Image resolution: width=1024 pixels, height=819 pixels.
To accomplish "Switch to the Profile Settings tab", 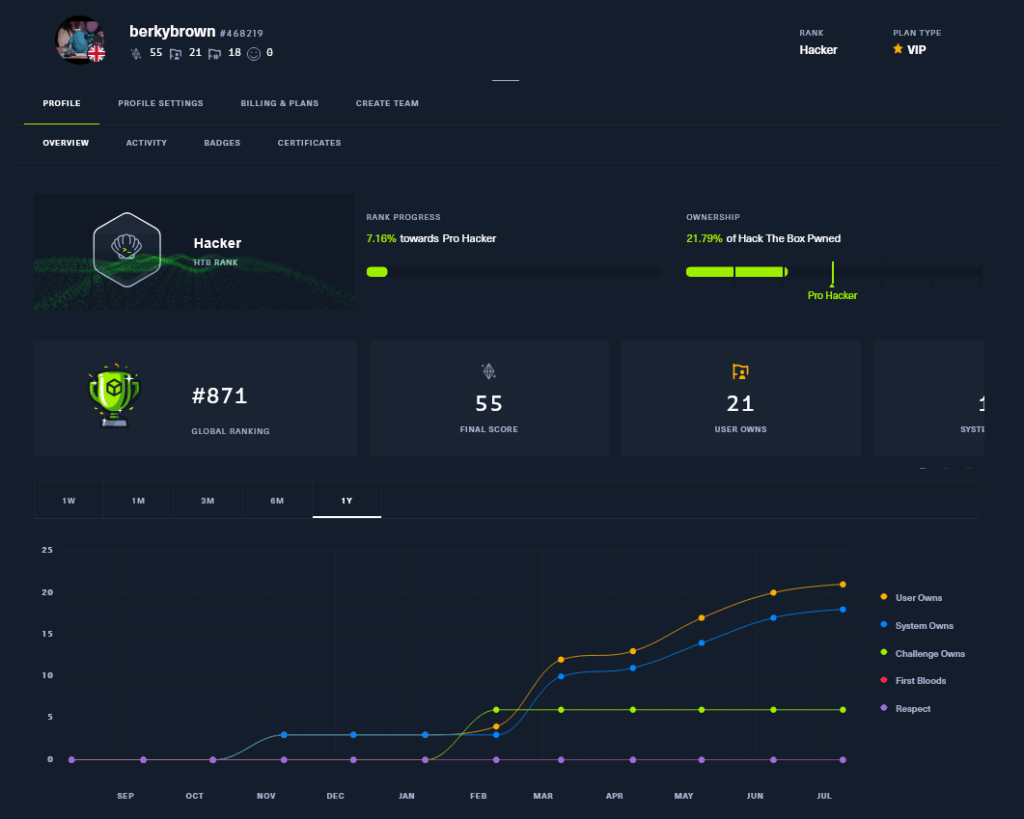I will click(x=161, y=103).
